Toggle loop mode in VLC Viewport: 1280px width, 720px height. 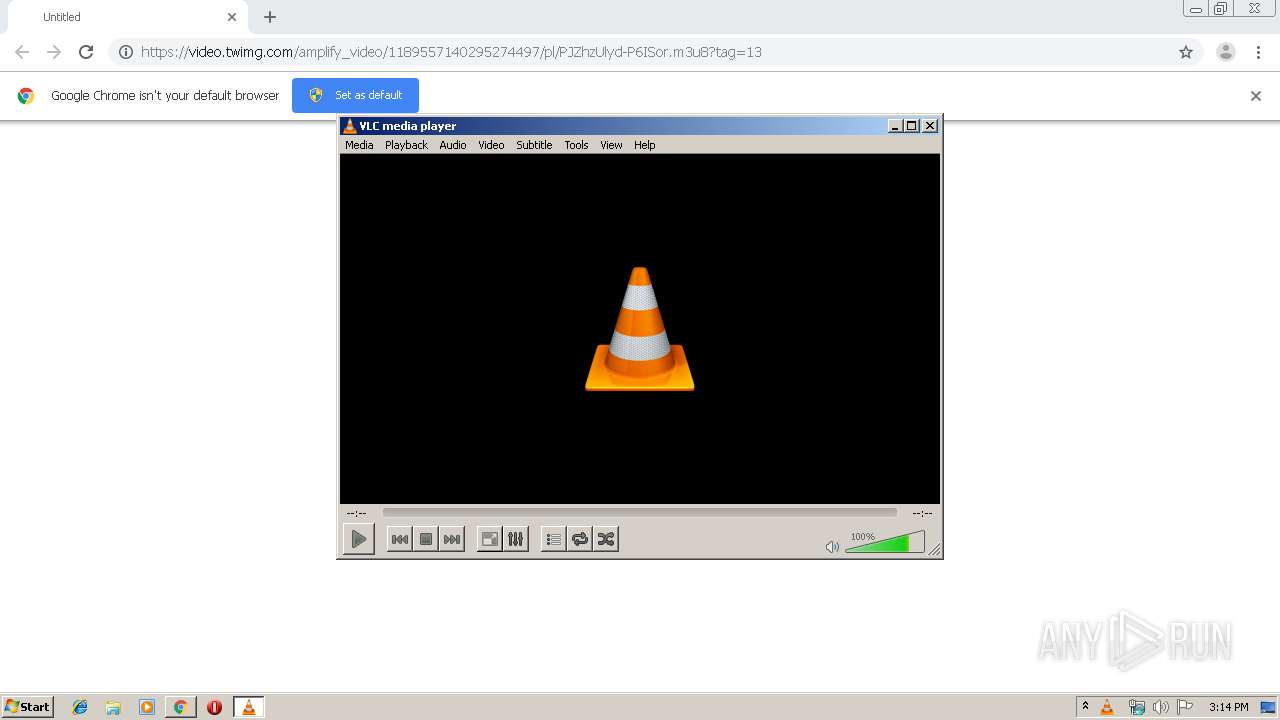click(580, 539)
